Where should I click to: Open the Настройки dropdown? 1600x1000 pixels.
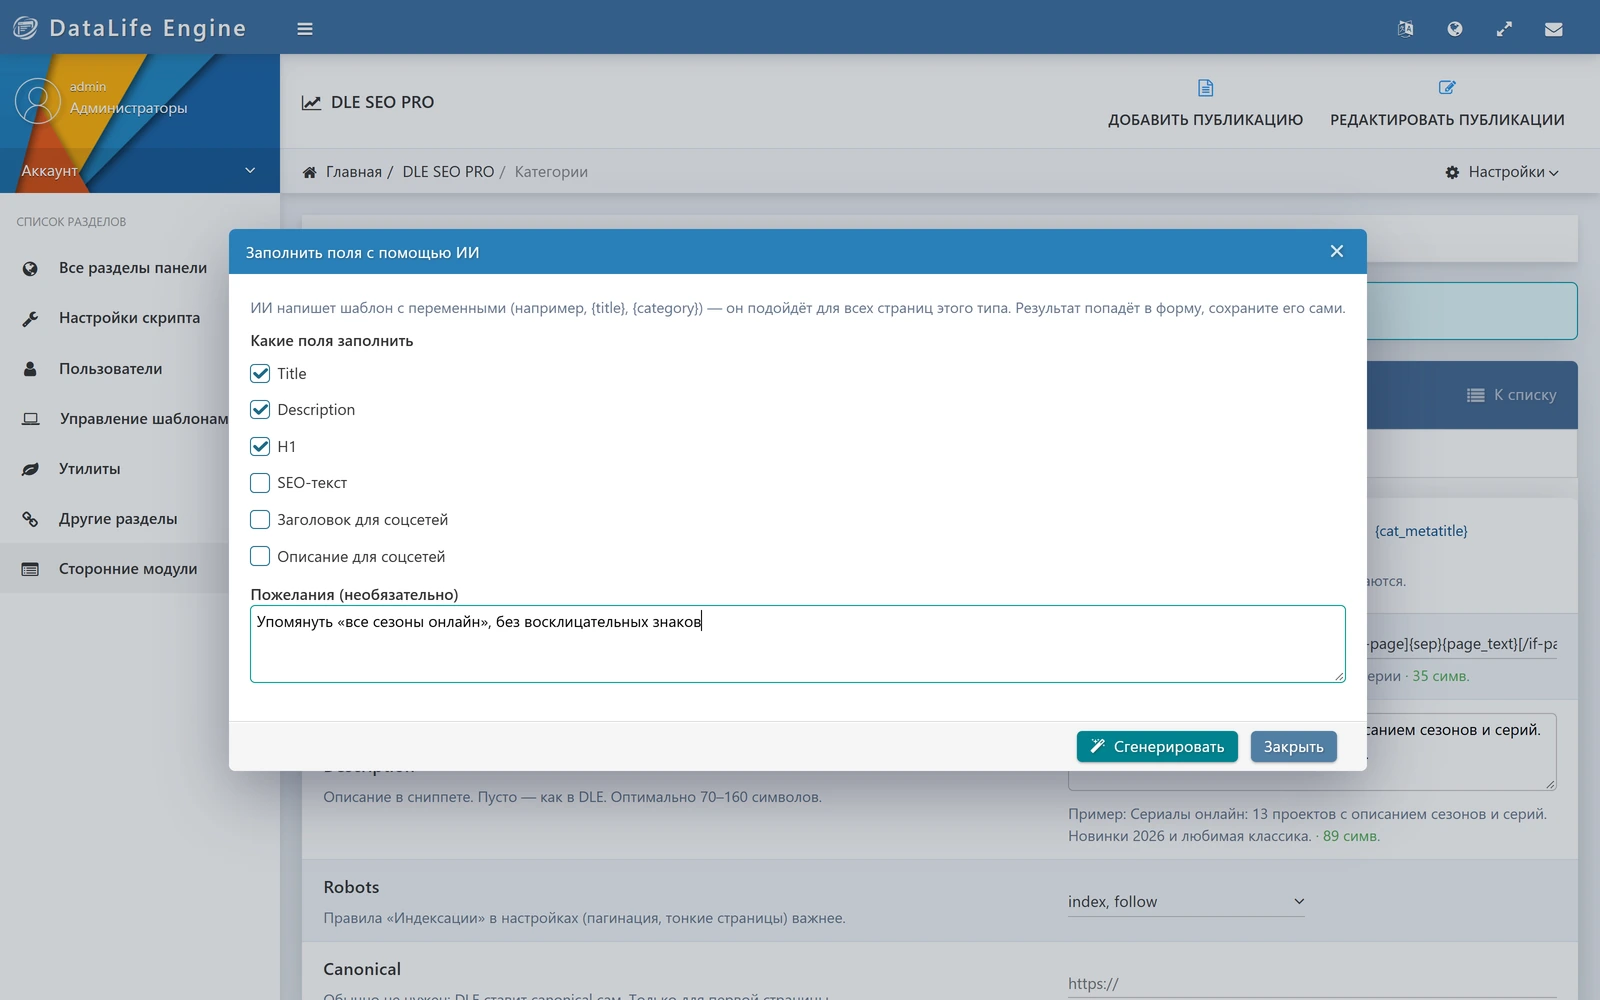[1502, 172]
